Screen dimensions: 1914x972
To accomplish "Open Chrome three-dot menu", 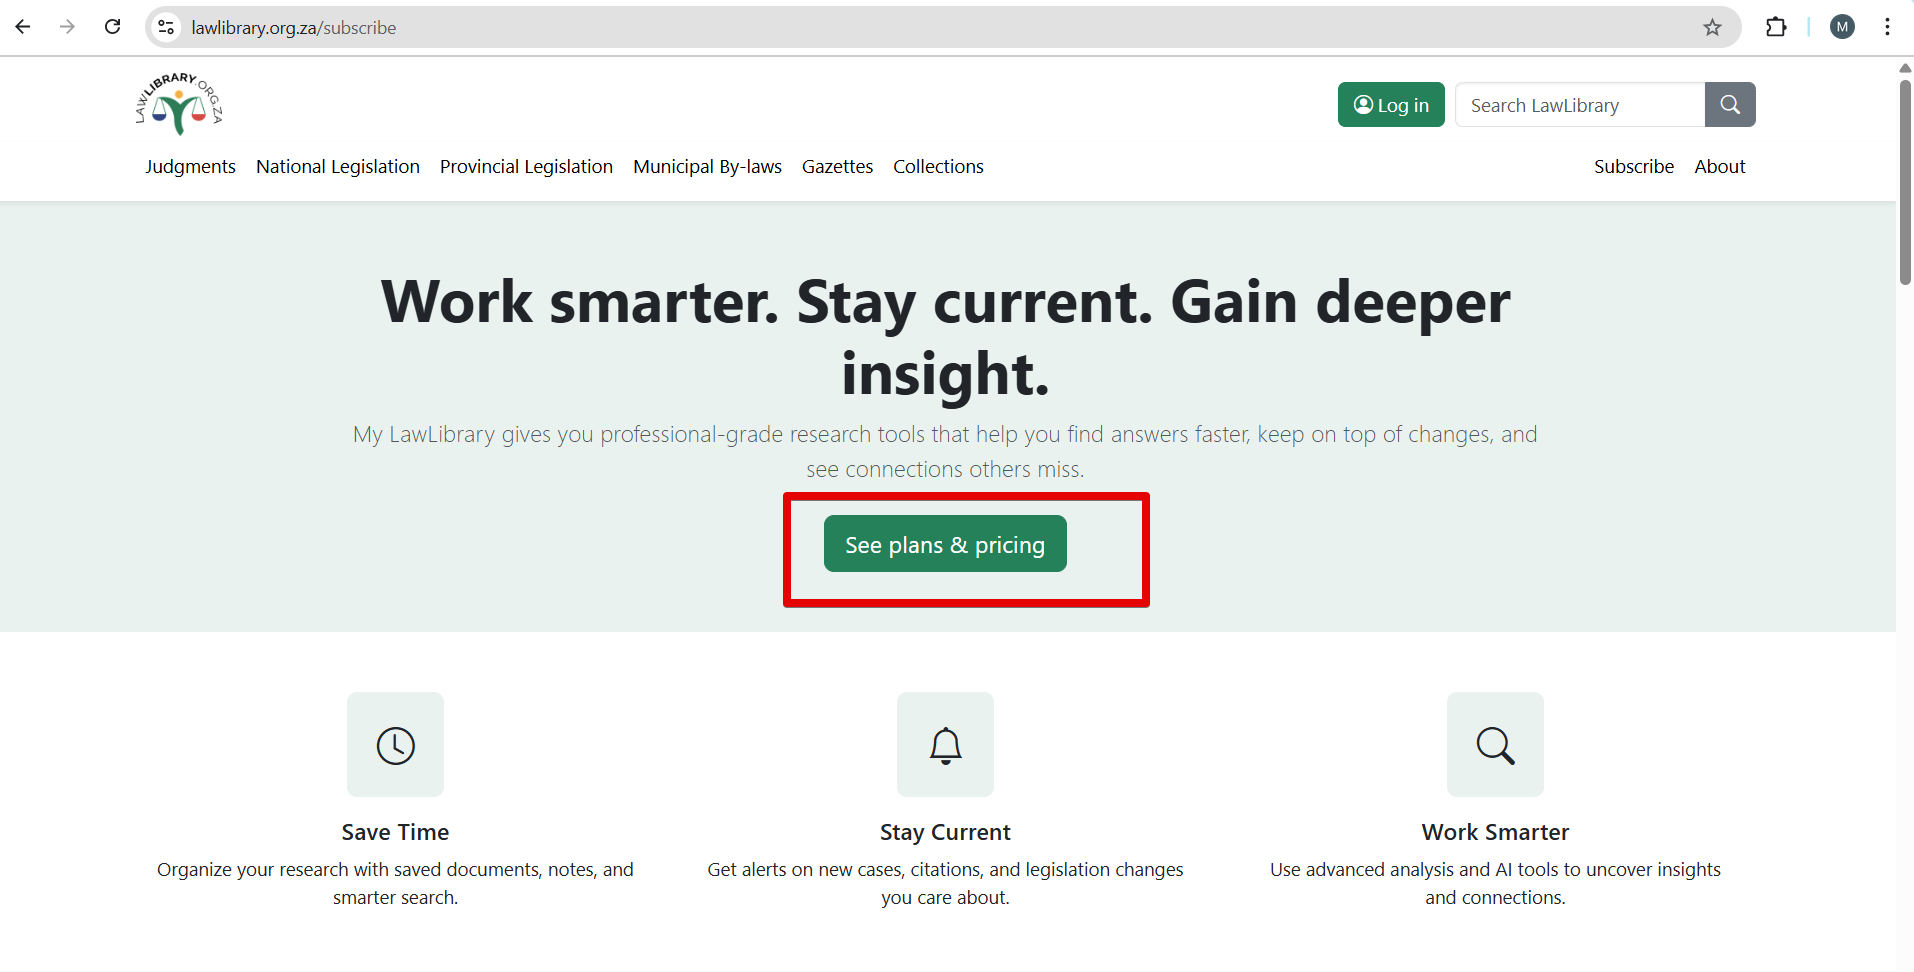I will pyautogui.click(x=1887, y=27).
